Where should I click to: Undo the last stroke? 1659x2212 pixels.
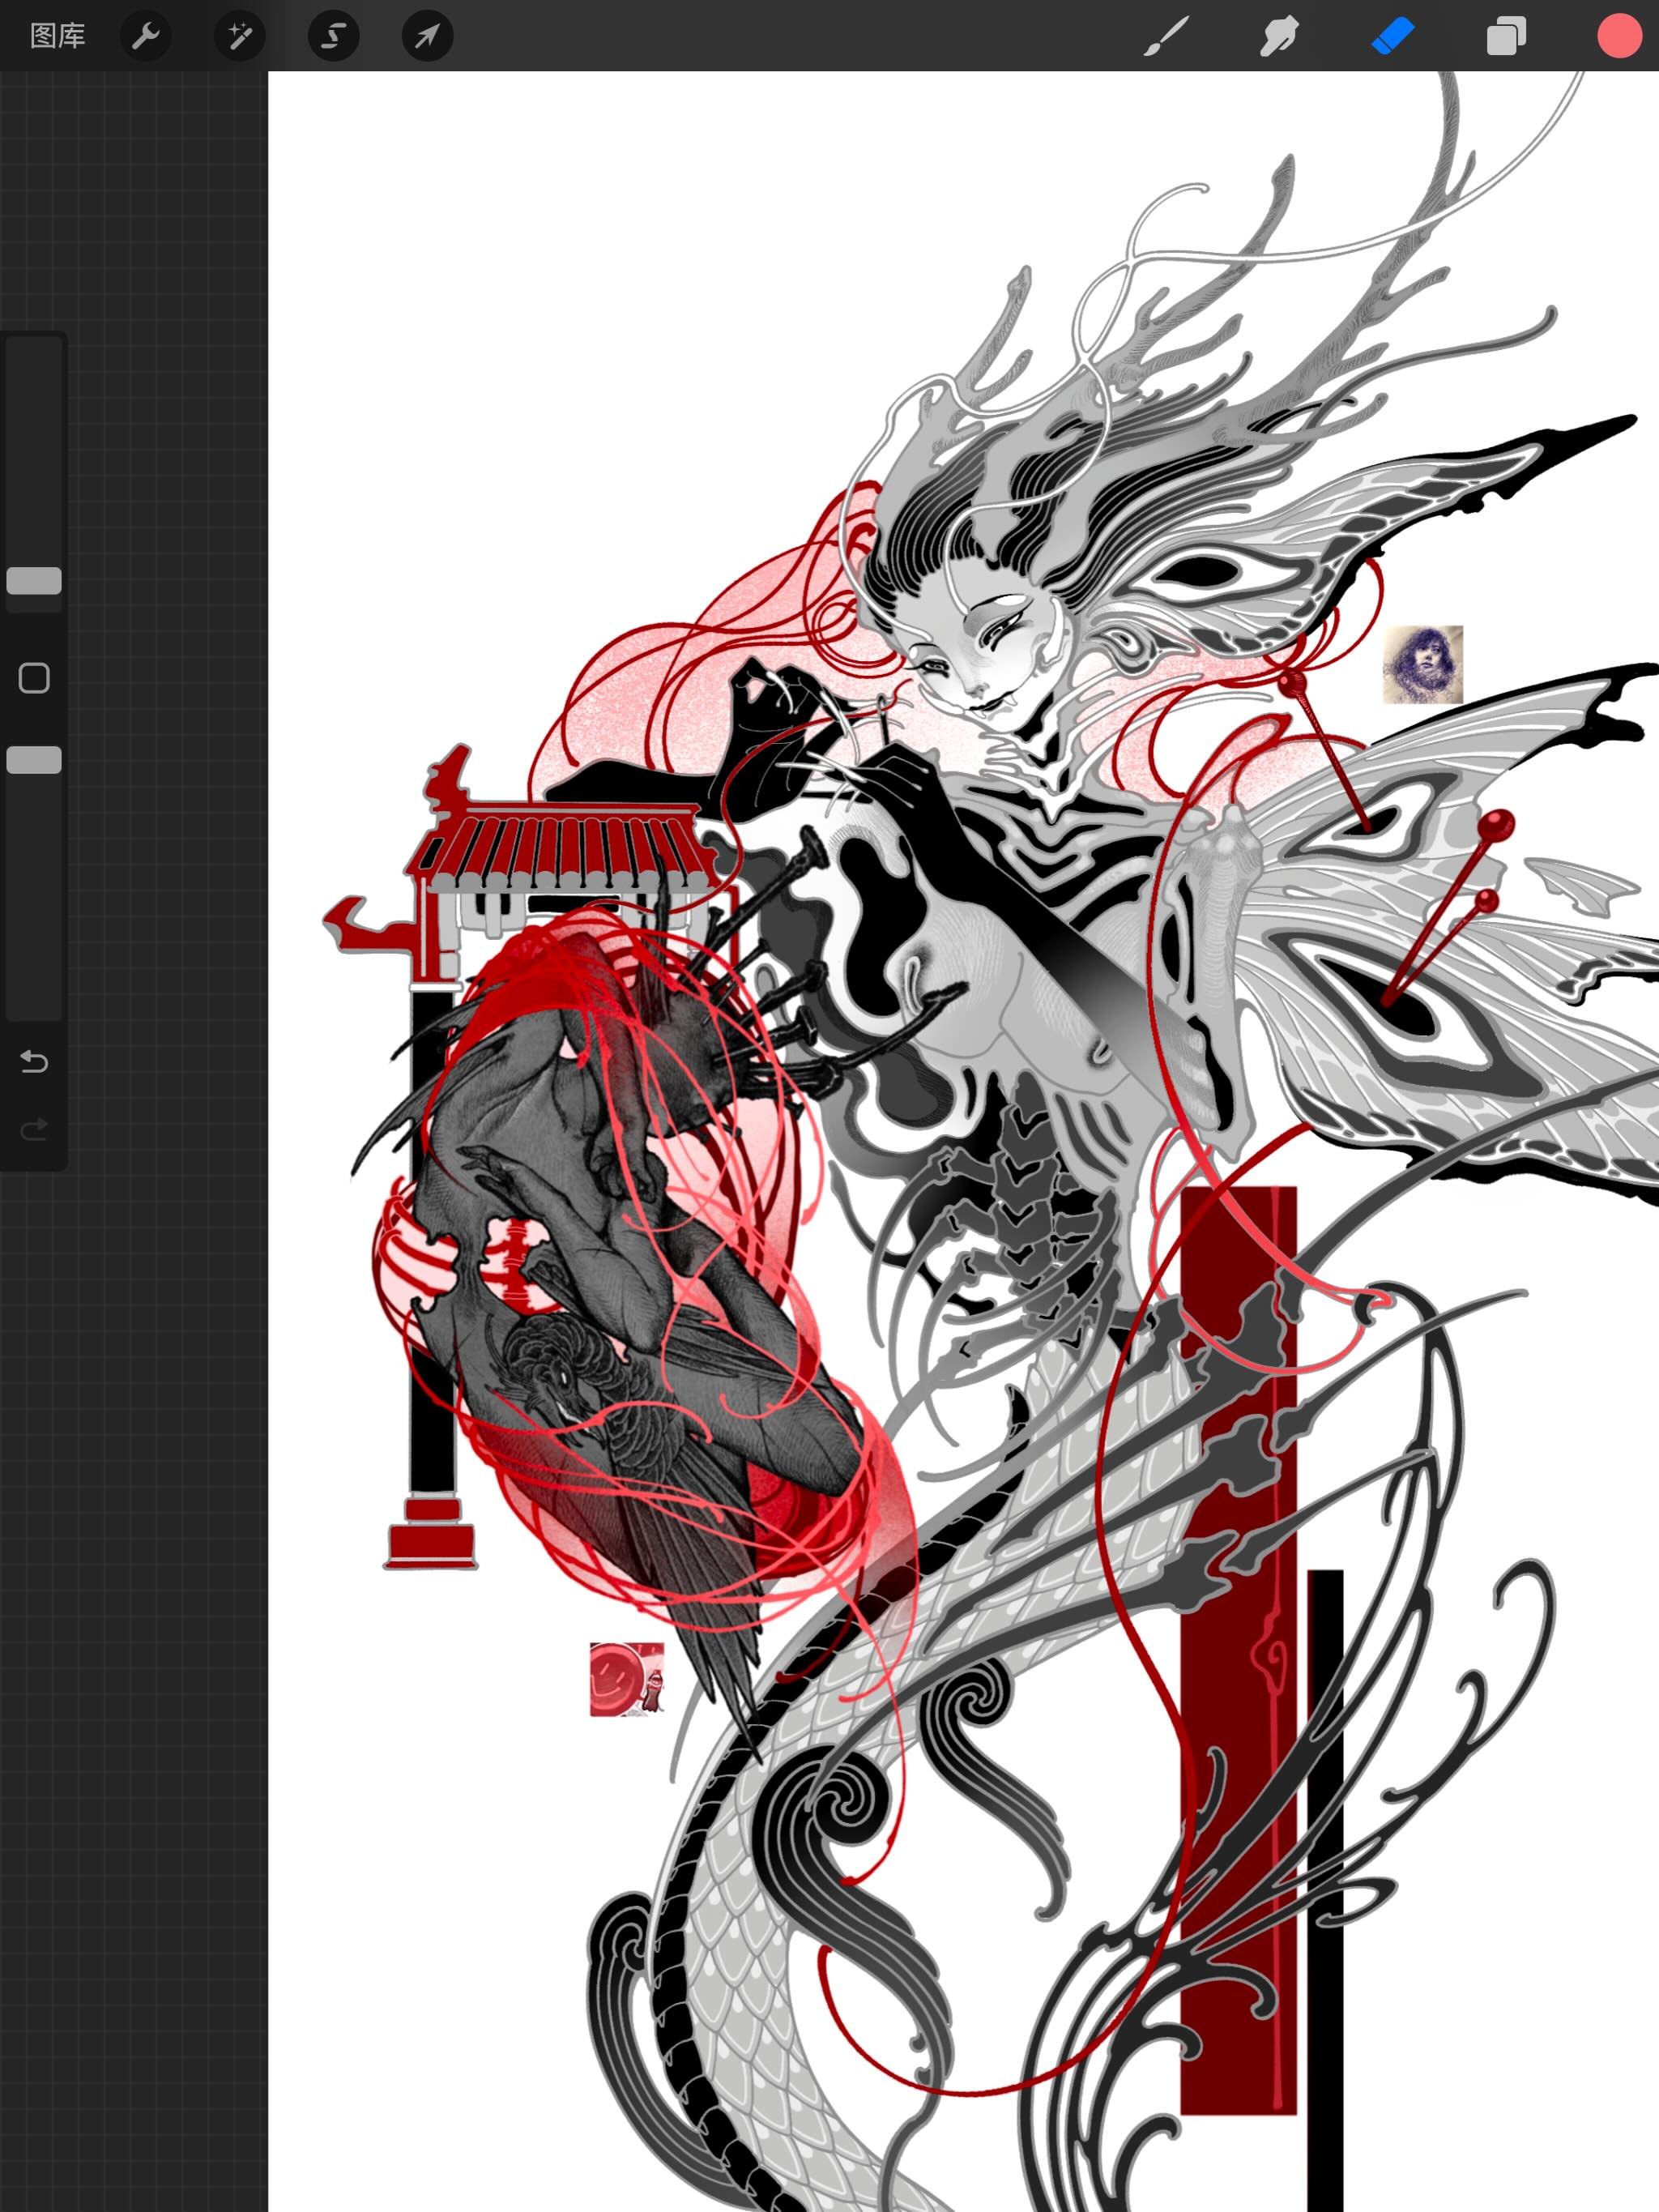(x=34, y=1061)
